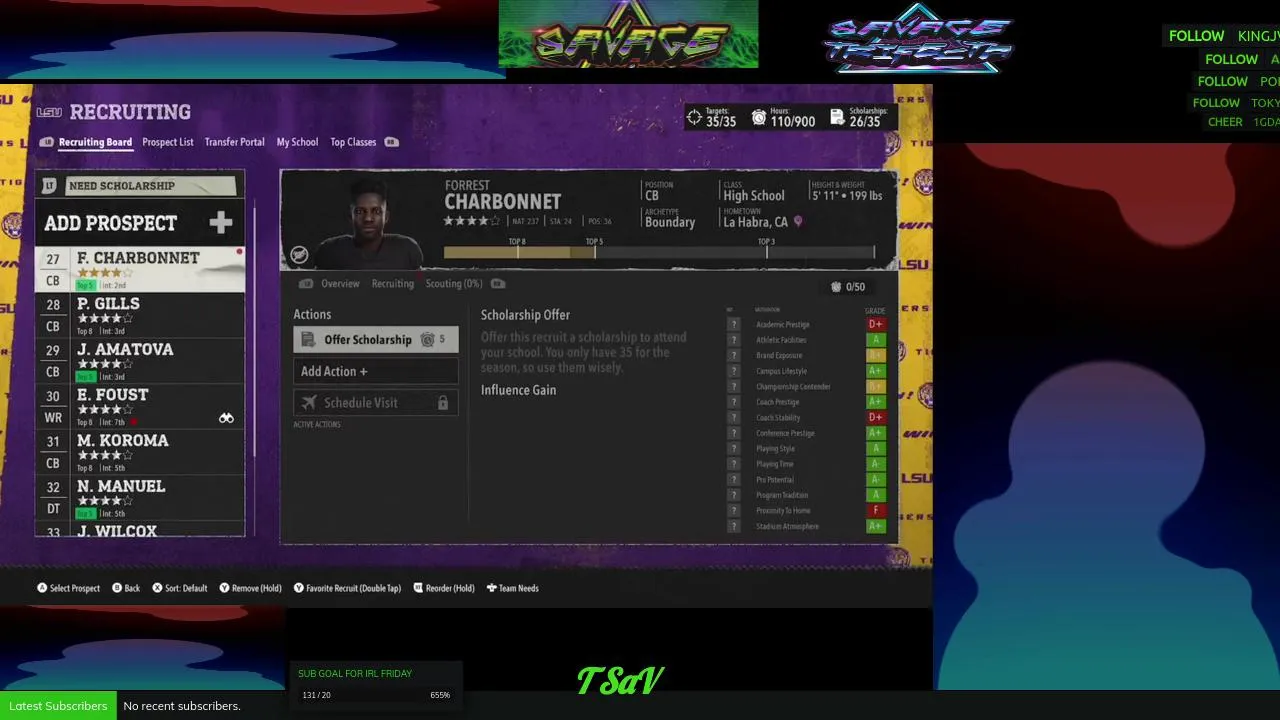Click the recruit interest progress bar

(659, 253)
